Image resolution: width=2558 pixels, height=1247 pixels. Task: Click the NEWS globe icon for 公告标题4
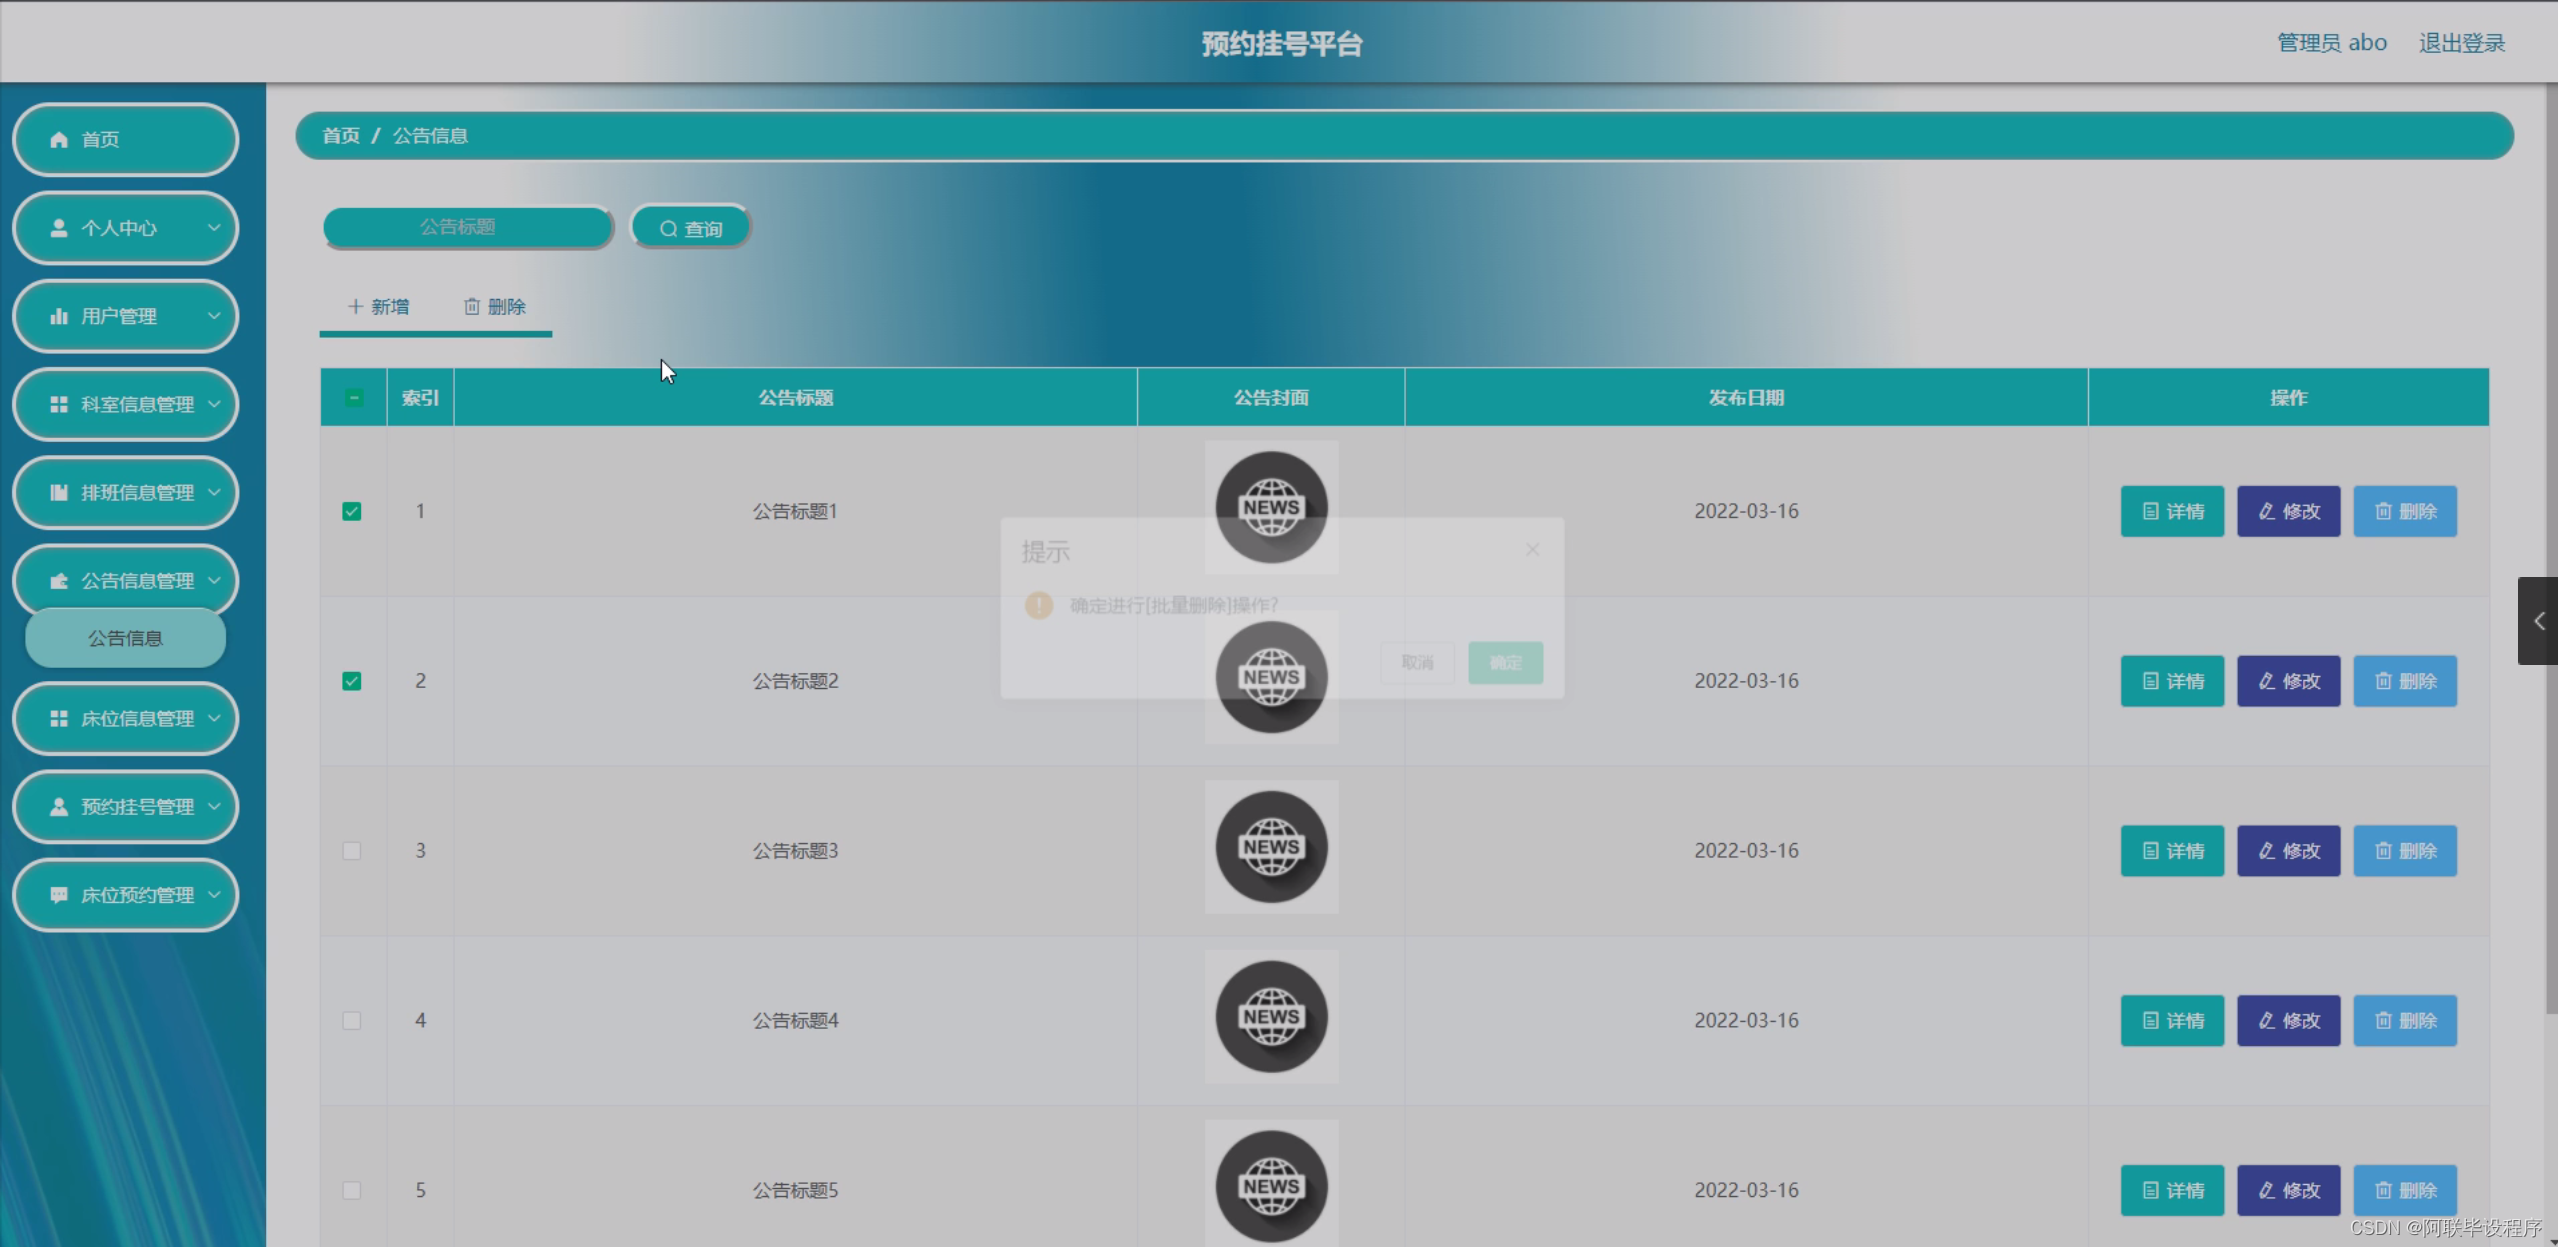1271,1018
